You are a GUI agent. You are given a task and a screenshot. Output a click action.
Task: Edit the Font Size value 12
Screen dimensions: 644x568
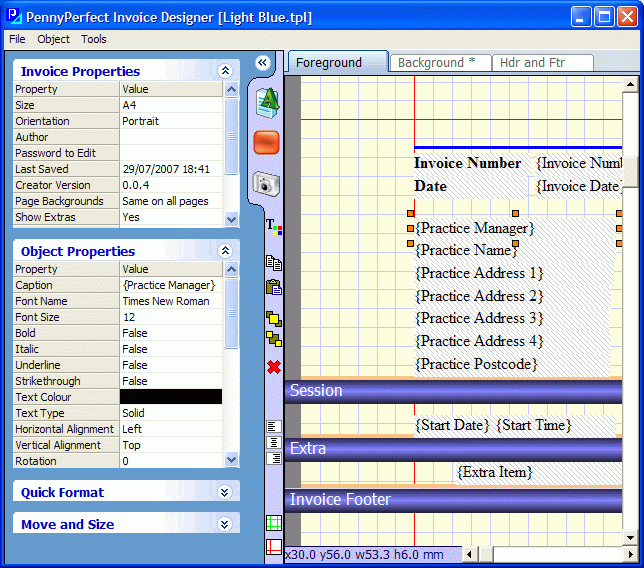point(171,317)
